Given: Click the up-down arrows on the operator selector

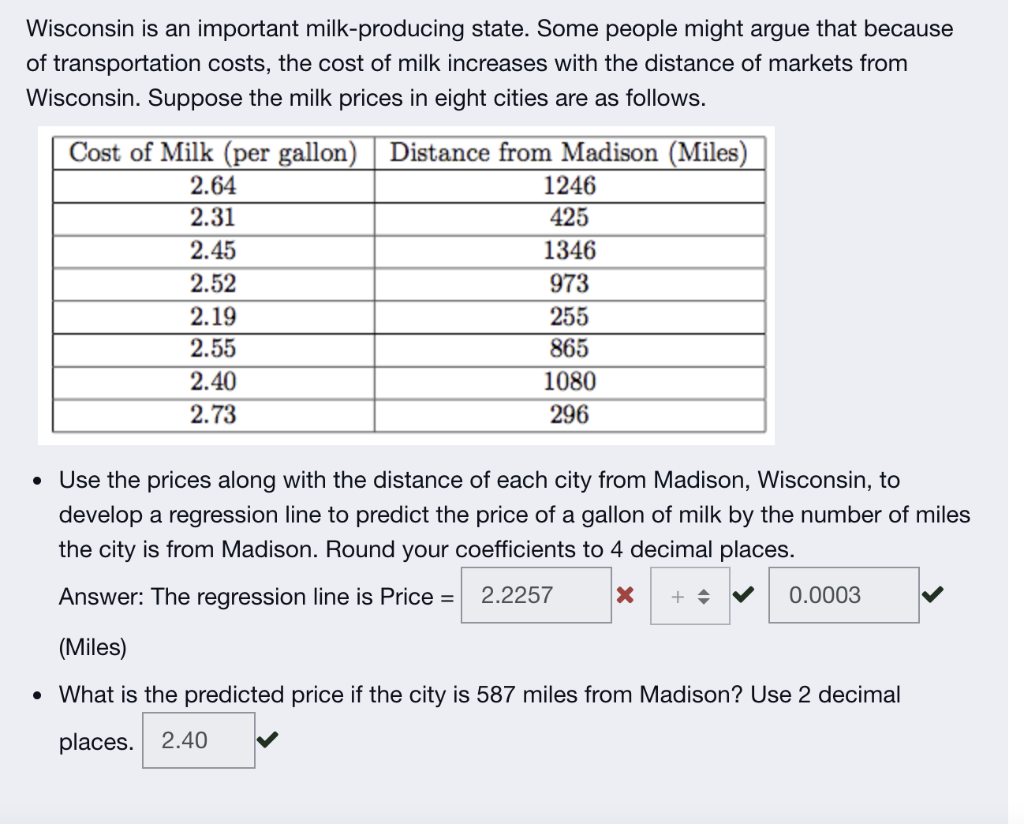Looking at the screenshot, I should click(x=706, y=594).
